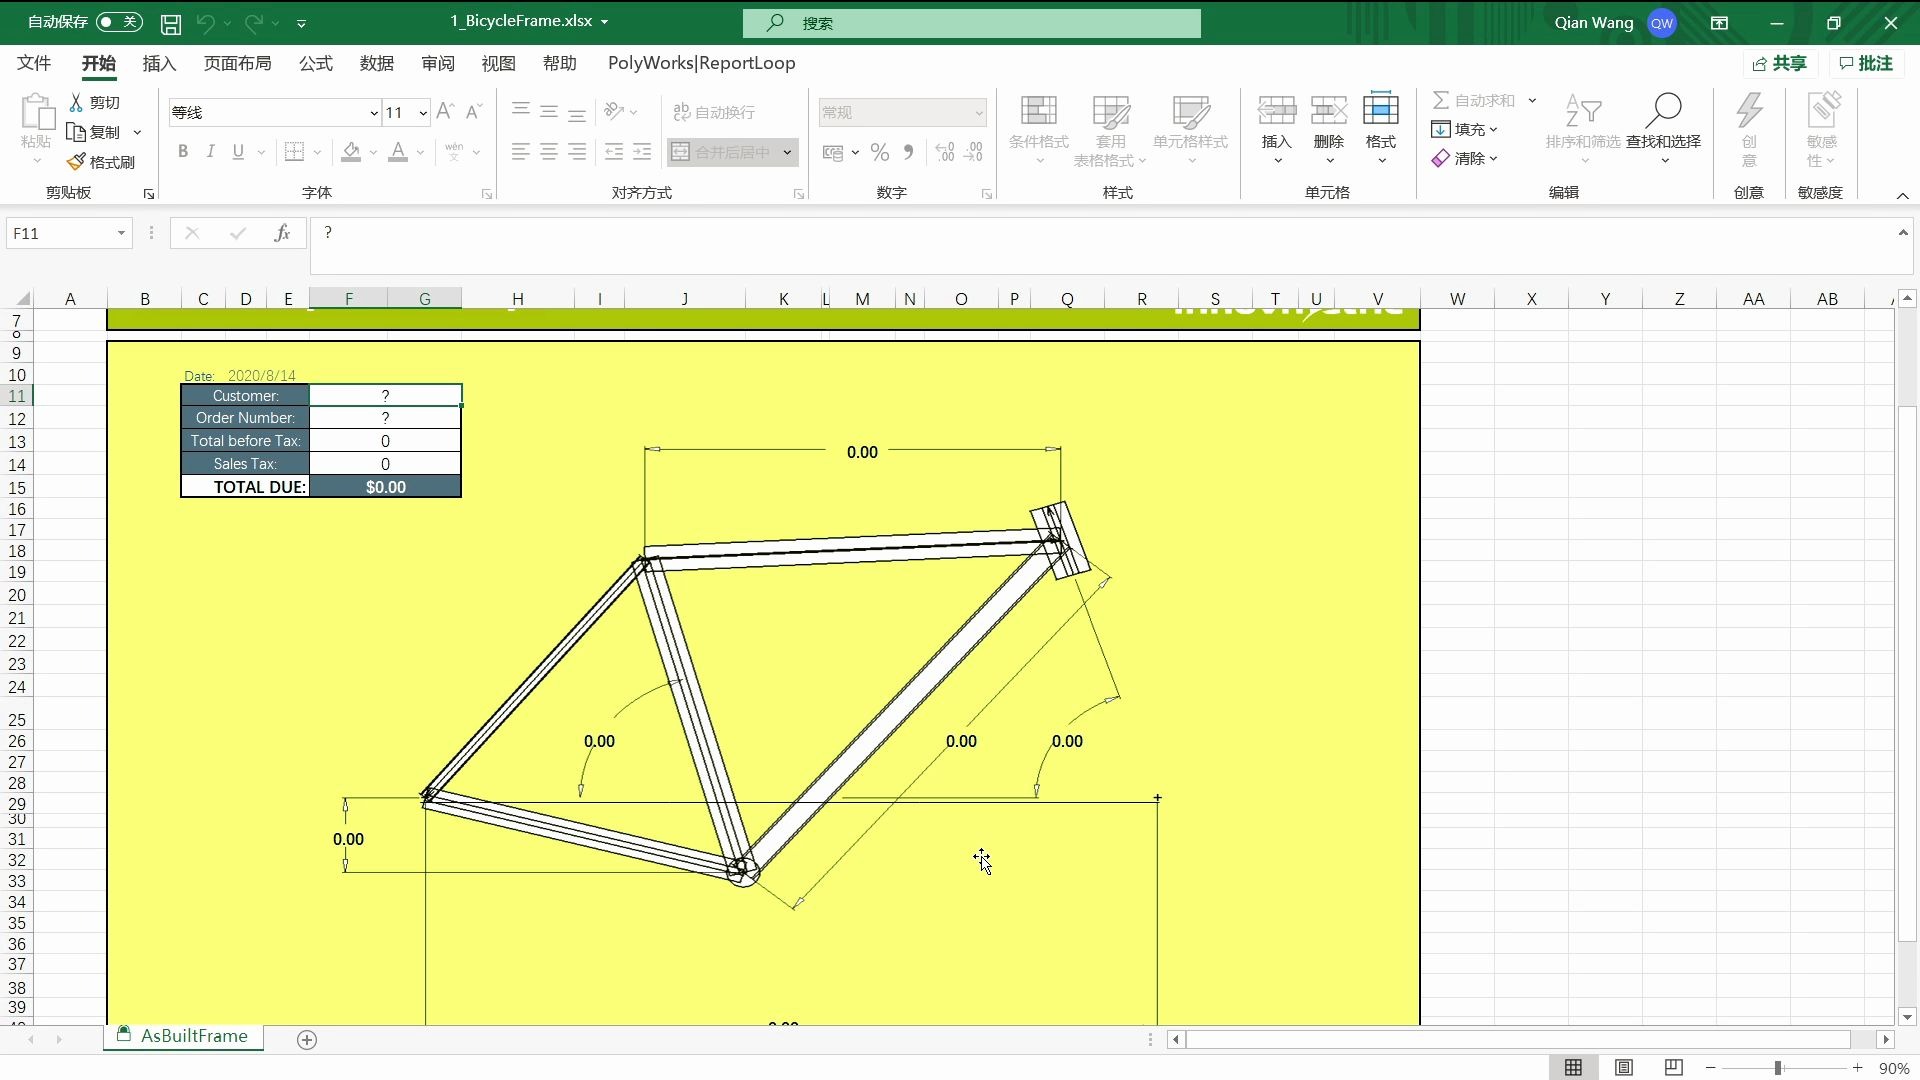Click the Insert function fx icon
1920x1080 pixels.
pos(282,233)
